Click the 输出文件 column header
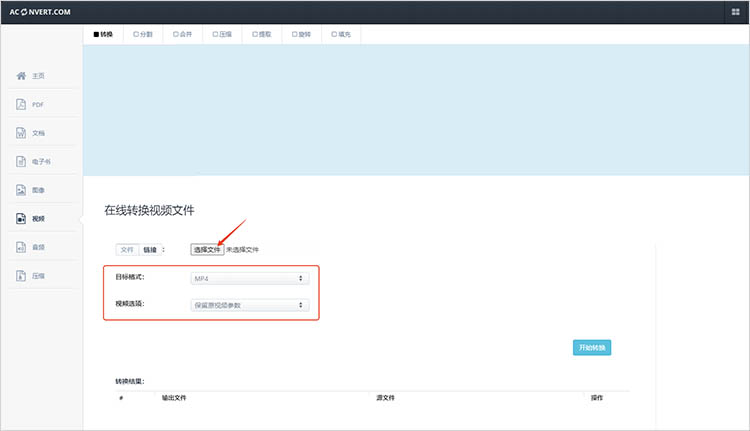 174,398
